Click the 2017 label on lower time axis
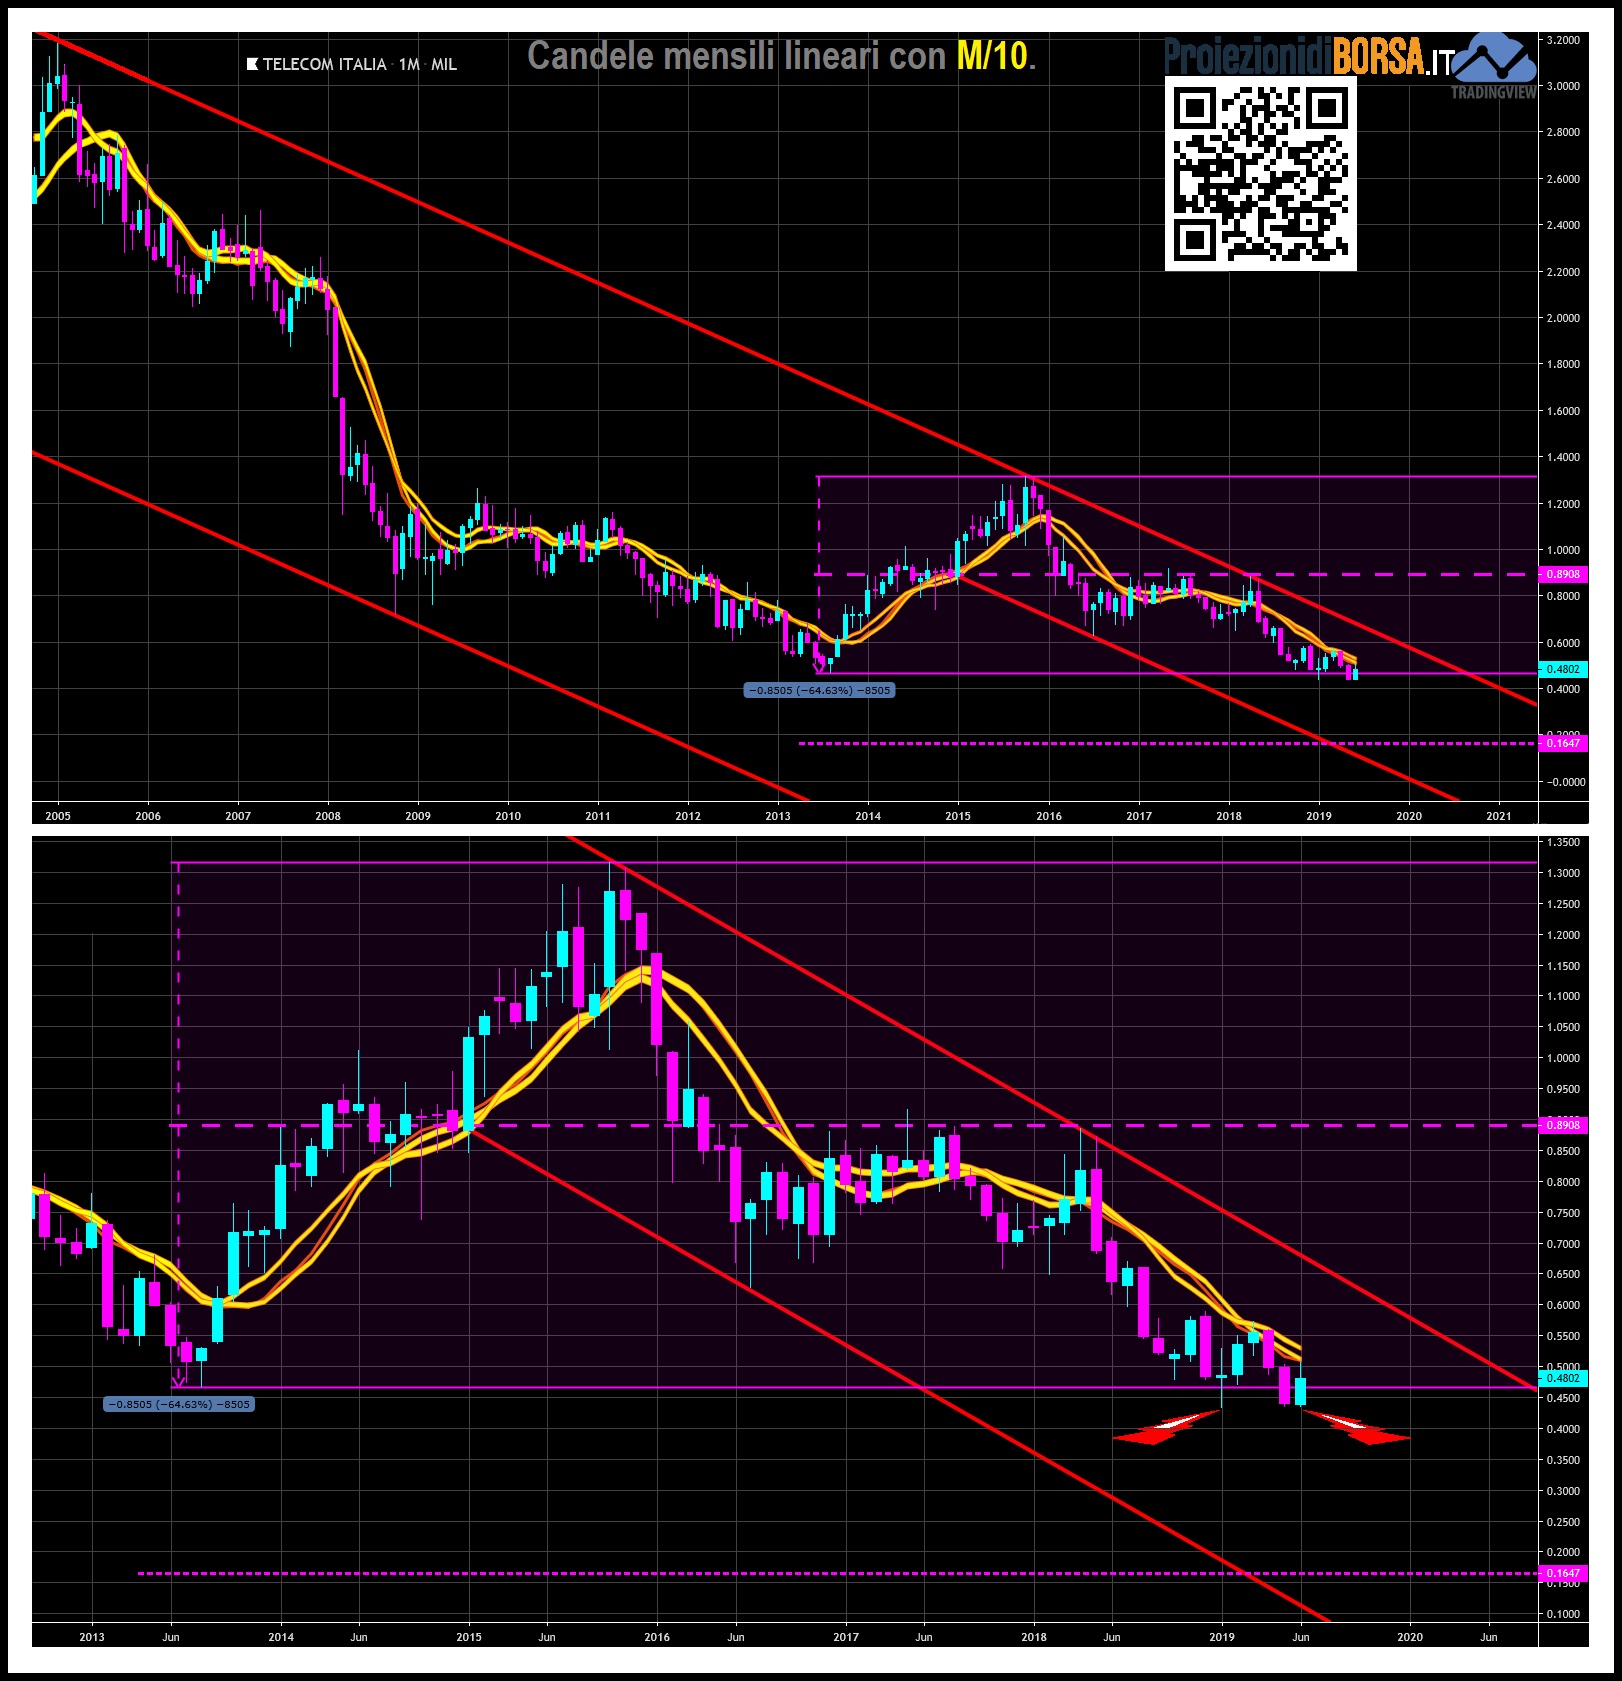Screen dimensions: 1622x1681 point(846,1637)
